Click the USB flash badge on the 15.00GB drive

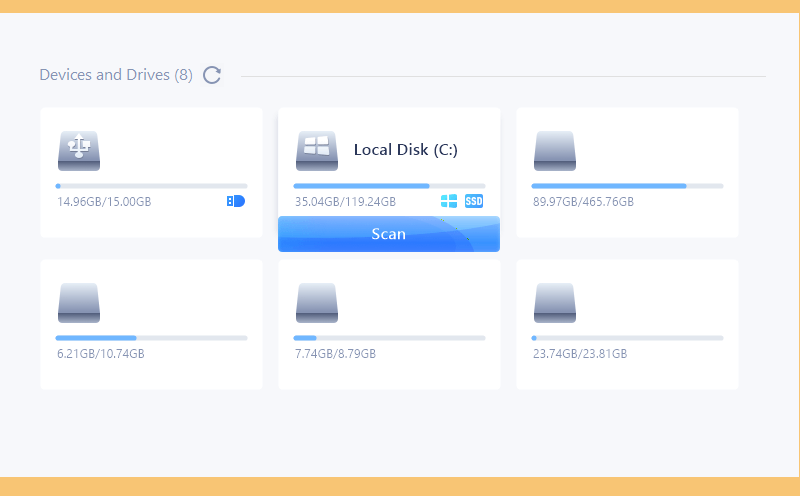236,201
